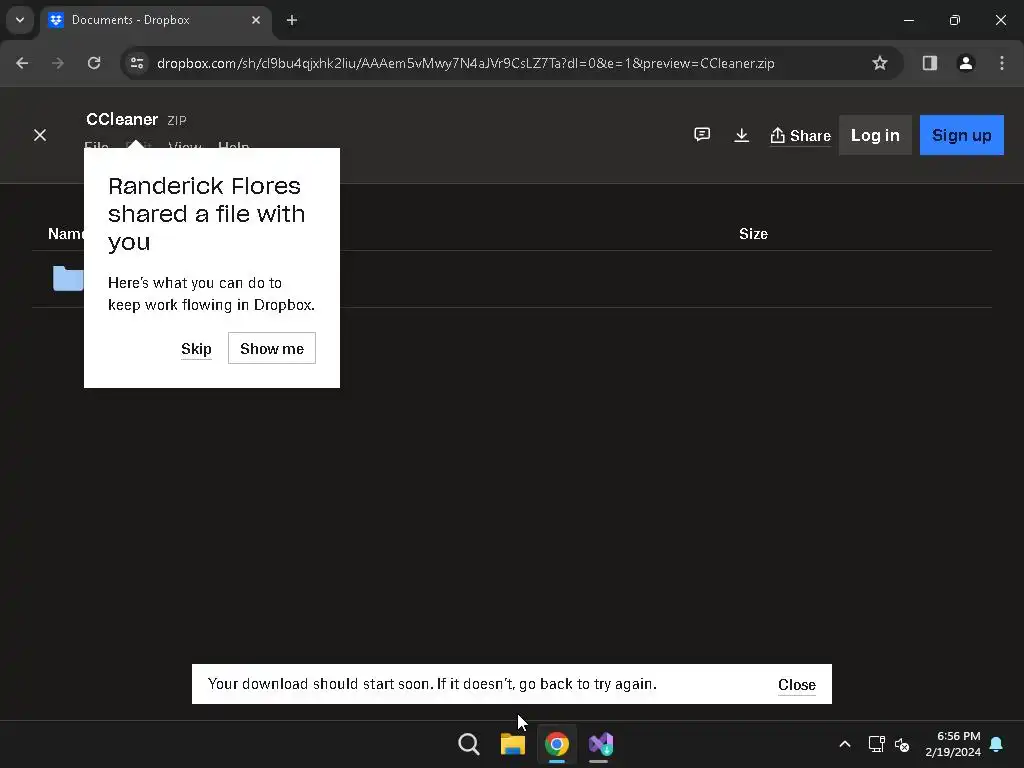Screen dimensions: 1024x768
Task: Open the Chrome profile menu
Action: [965, 63]
